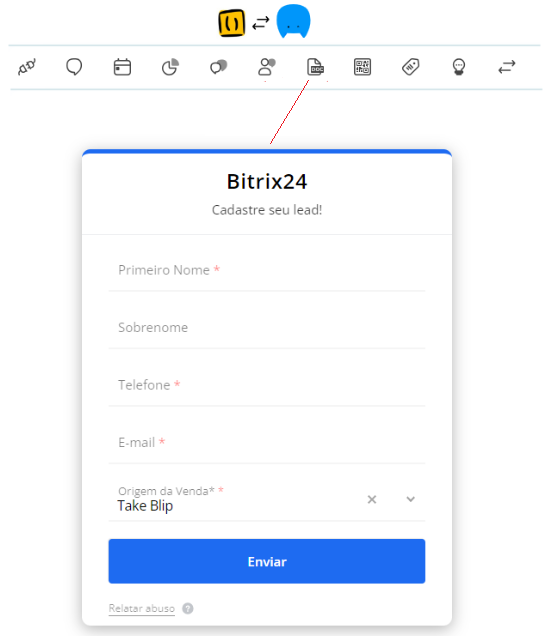Open the single chat bubble icon

[x=74, y=67]
